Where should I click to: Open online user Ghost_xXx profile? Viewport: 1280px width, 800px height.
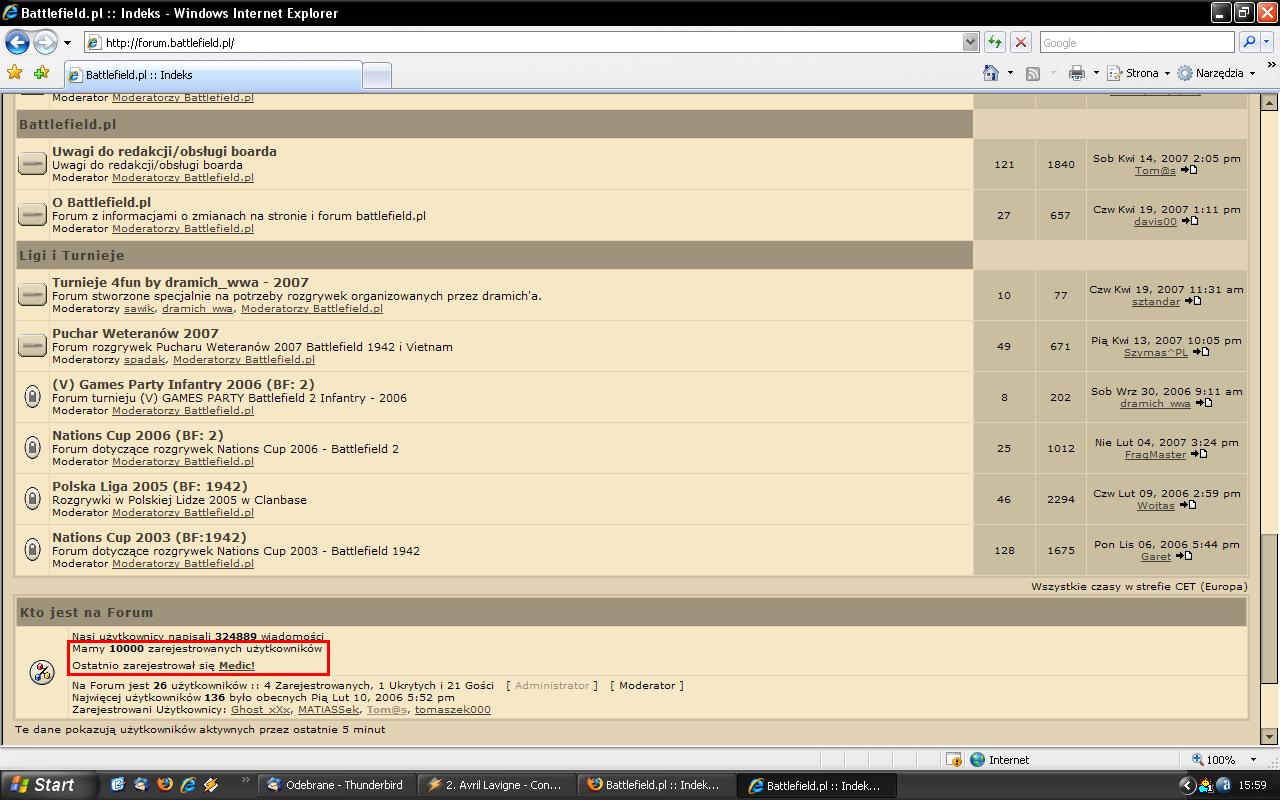(260, 710)
